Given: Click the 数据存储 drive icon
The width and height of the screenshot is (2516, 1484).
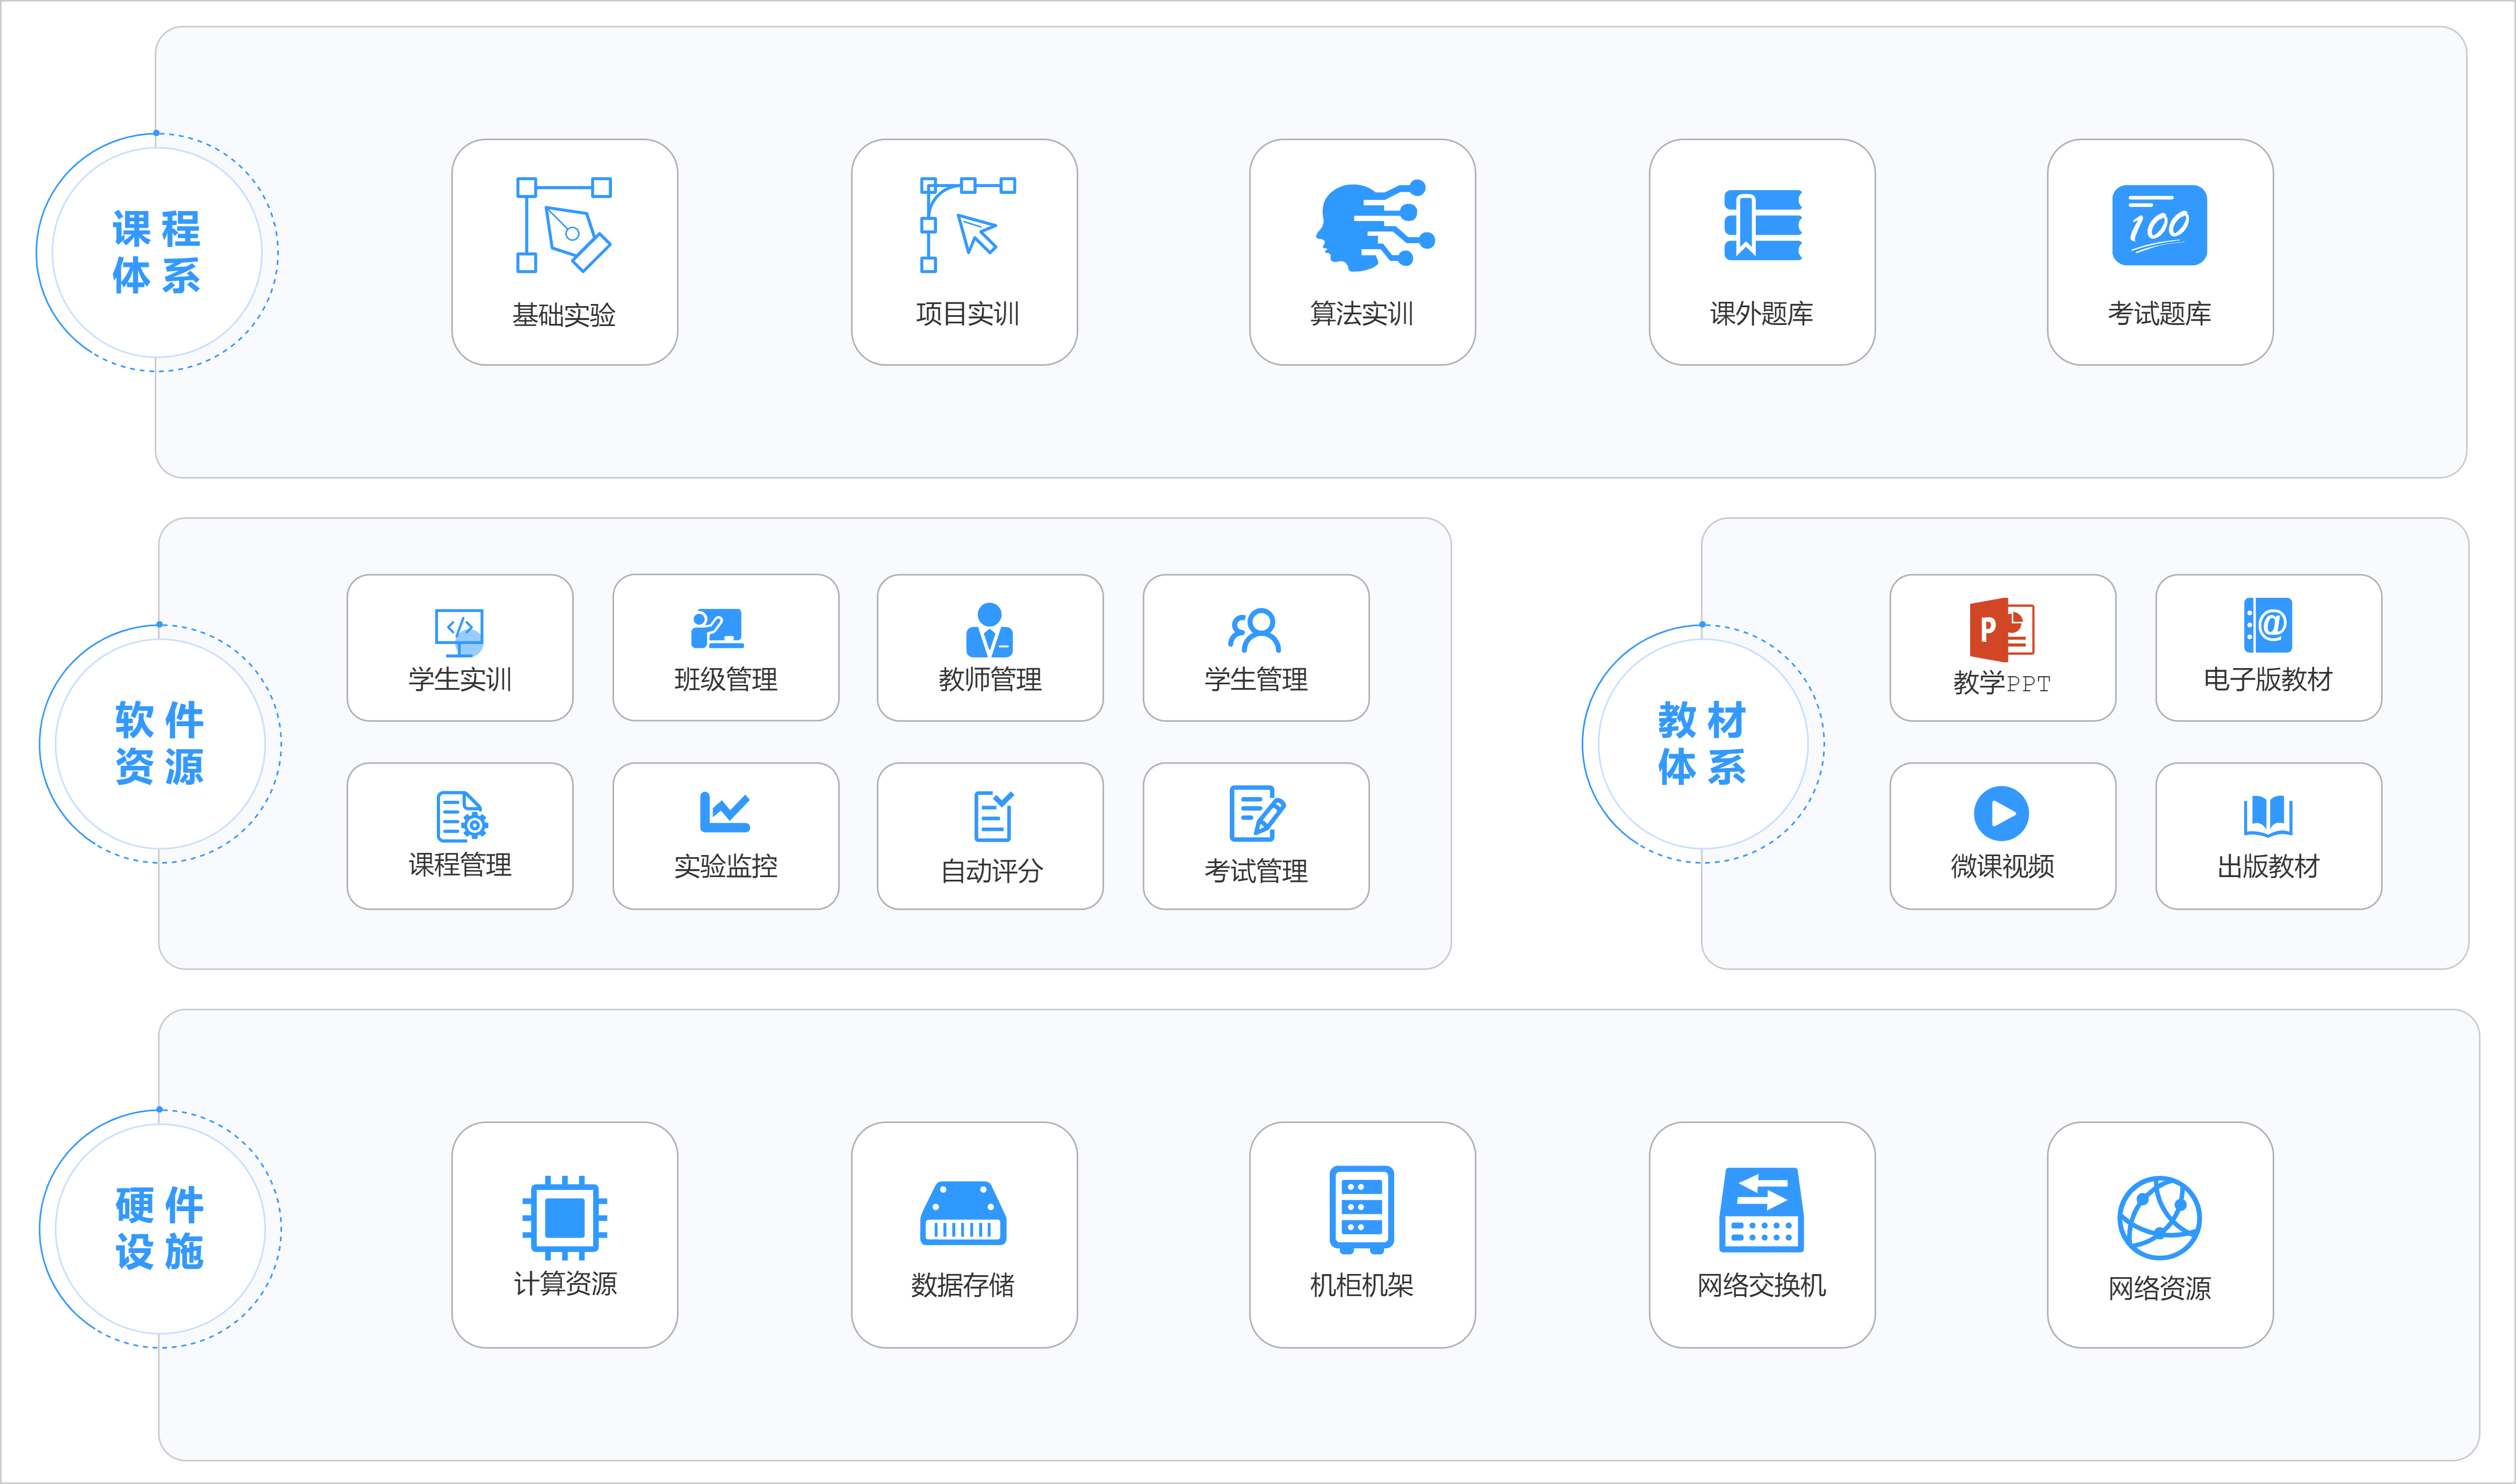Looking at the screenshot, I should [x=963, y=1214].
